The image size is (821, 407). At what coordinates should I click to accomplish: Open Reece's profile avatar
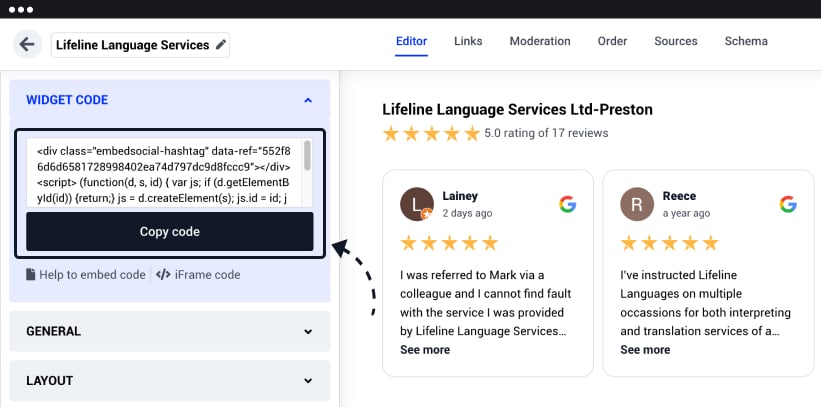point(637,204)
